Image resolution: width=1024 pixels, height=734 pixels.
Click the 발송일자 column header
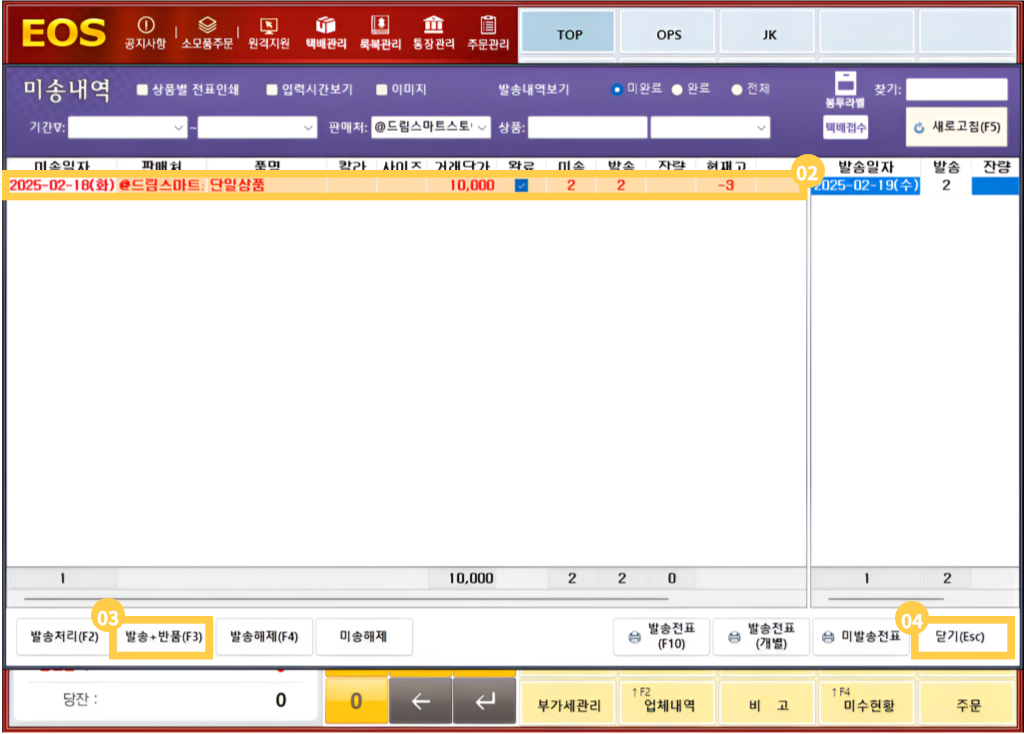(866, 167)
